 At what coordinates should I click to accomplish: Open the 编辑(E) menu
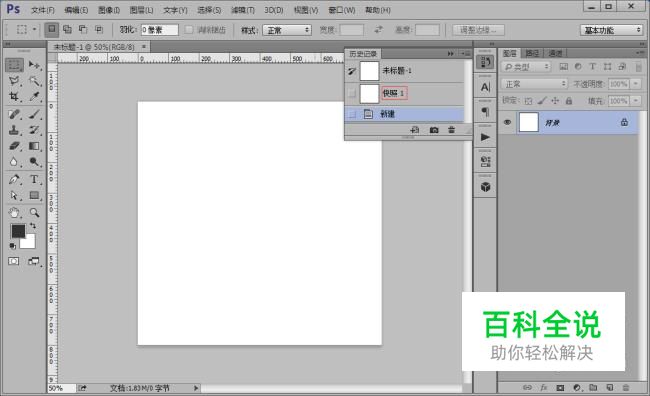click(76, 10)
